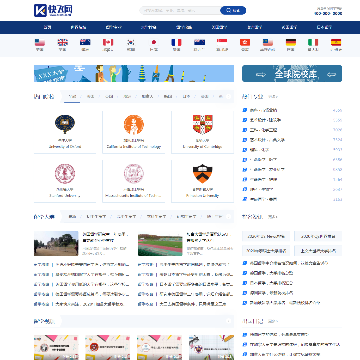Open Massachusetts Institute of Technology card
This screenshot has height=360, width=360.
pyautogui.click(x=134, y=181)
